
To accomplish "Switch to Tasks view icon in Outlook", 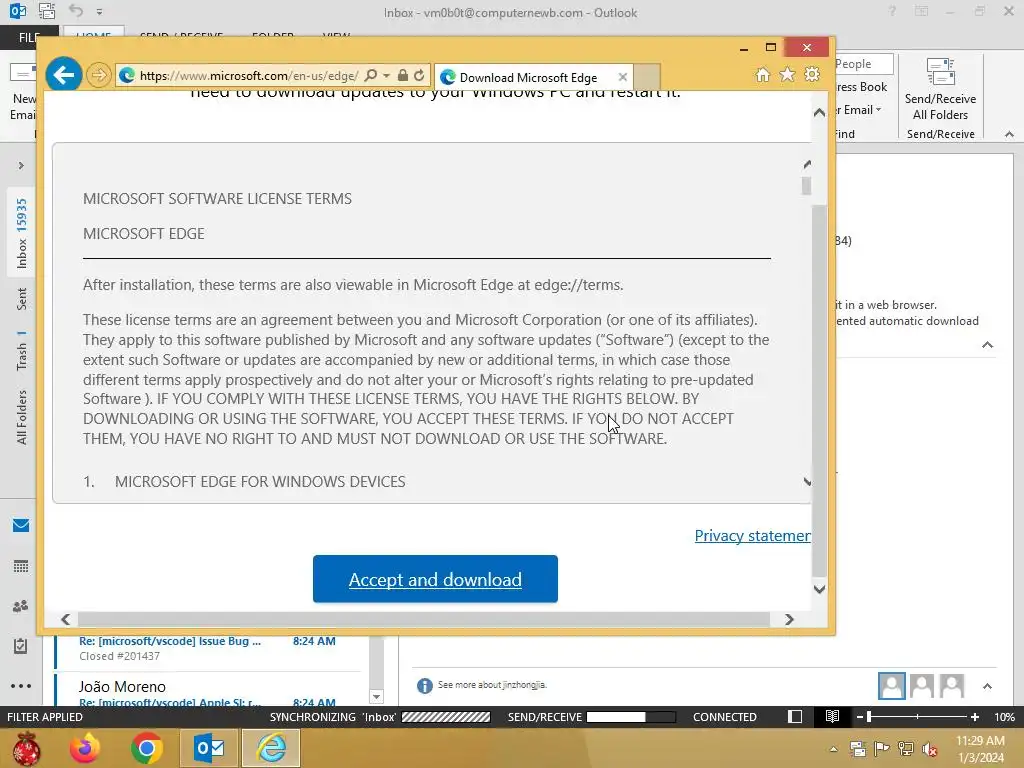I will [x=21, y=646].
